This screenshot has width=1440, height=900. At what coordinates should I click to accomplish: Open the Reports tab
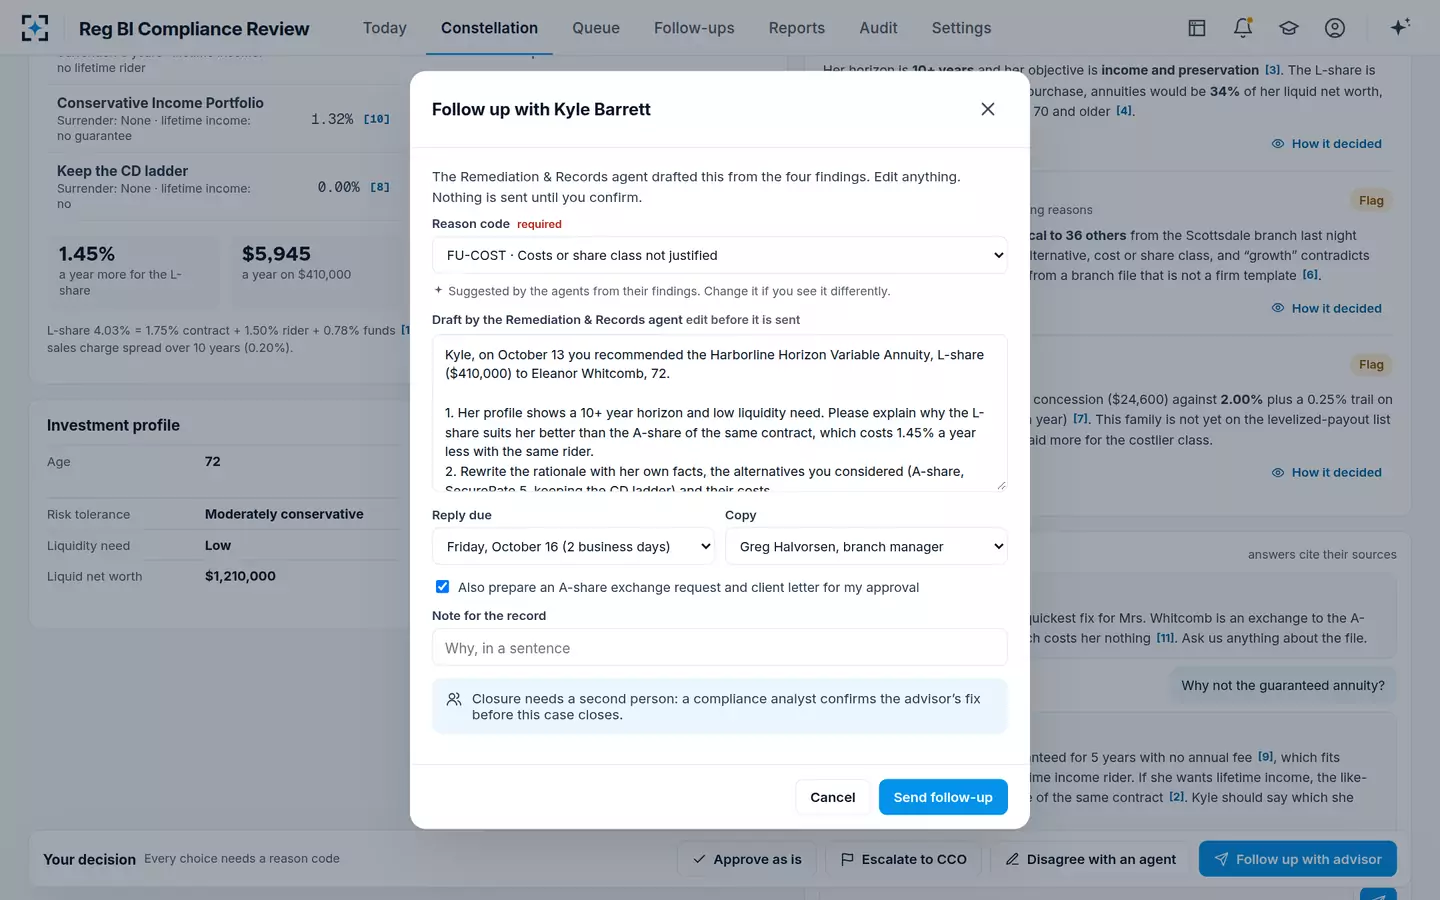797,28
